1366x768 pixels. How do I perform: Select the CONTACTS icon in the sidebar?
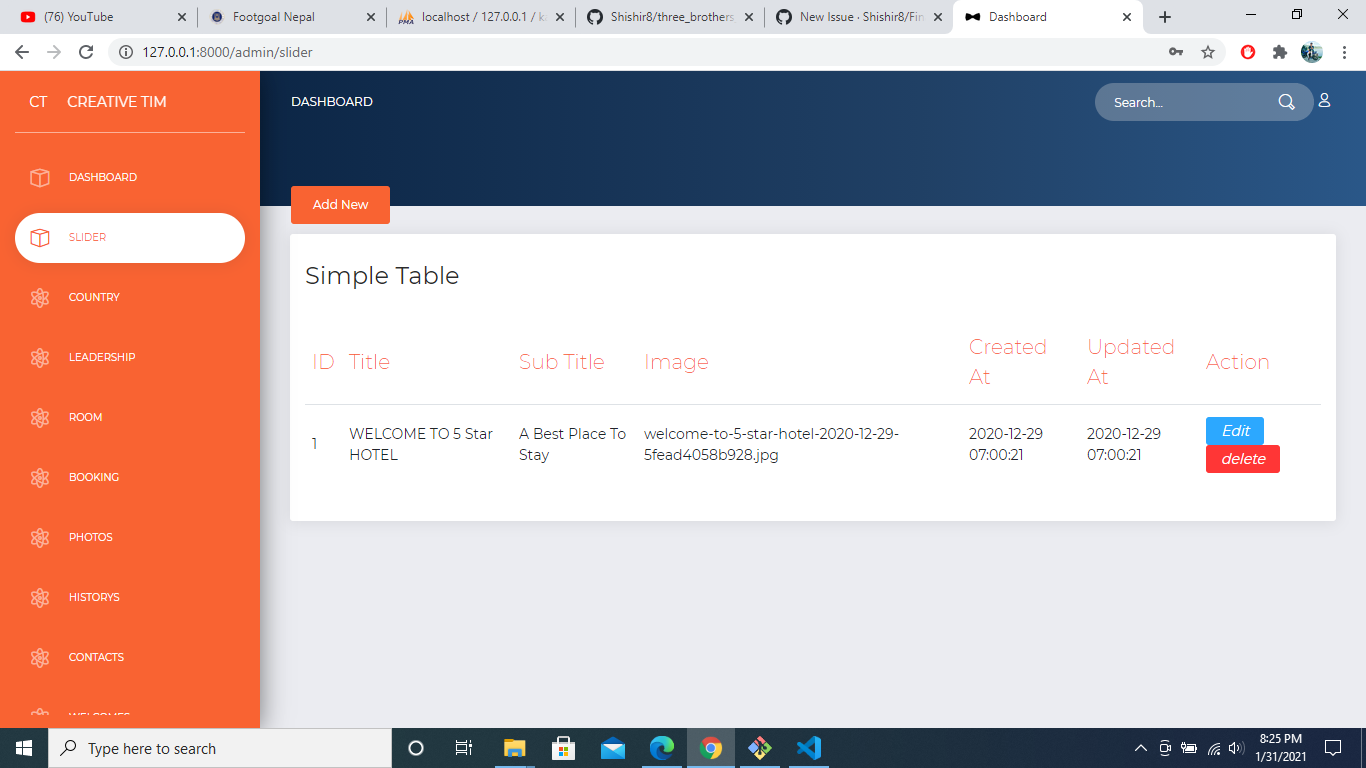click(40, 657)
